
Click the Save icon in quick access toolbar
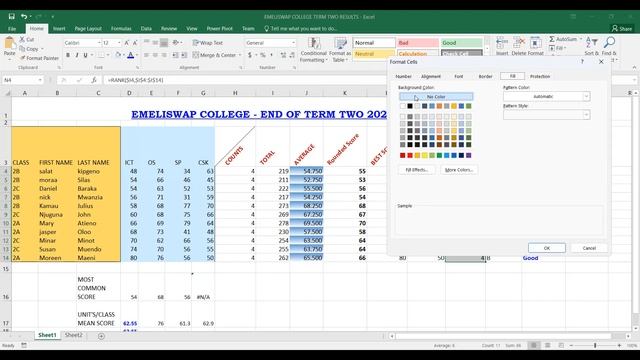(11, 16)
